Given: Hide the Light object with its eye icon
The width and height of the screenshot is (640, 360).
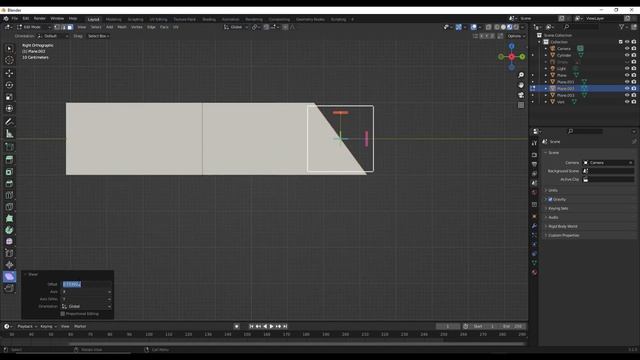Looking at the screenshot, I should pyautogui.click(x=627, y=69).
